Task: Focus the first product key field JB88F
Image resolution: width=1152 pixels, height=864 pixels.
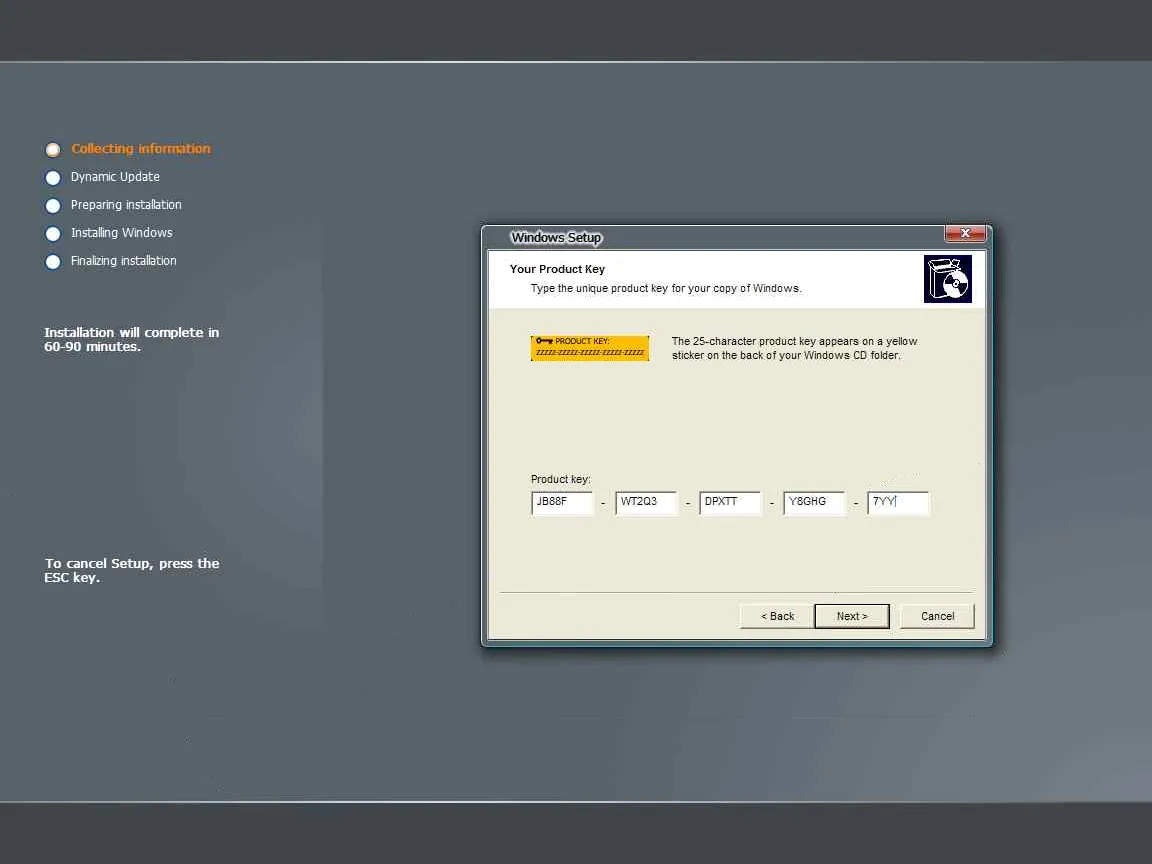Action: tap(562, 503)
